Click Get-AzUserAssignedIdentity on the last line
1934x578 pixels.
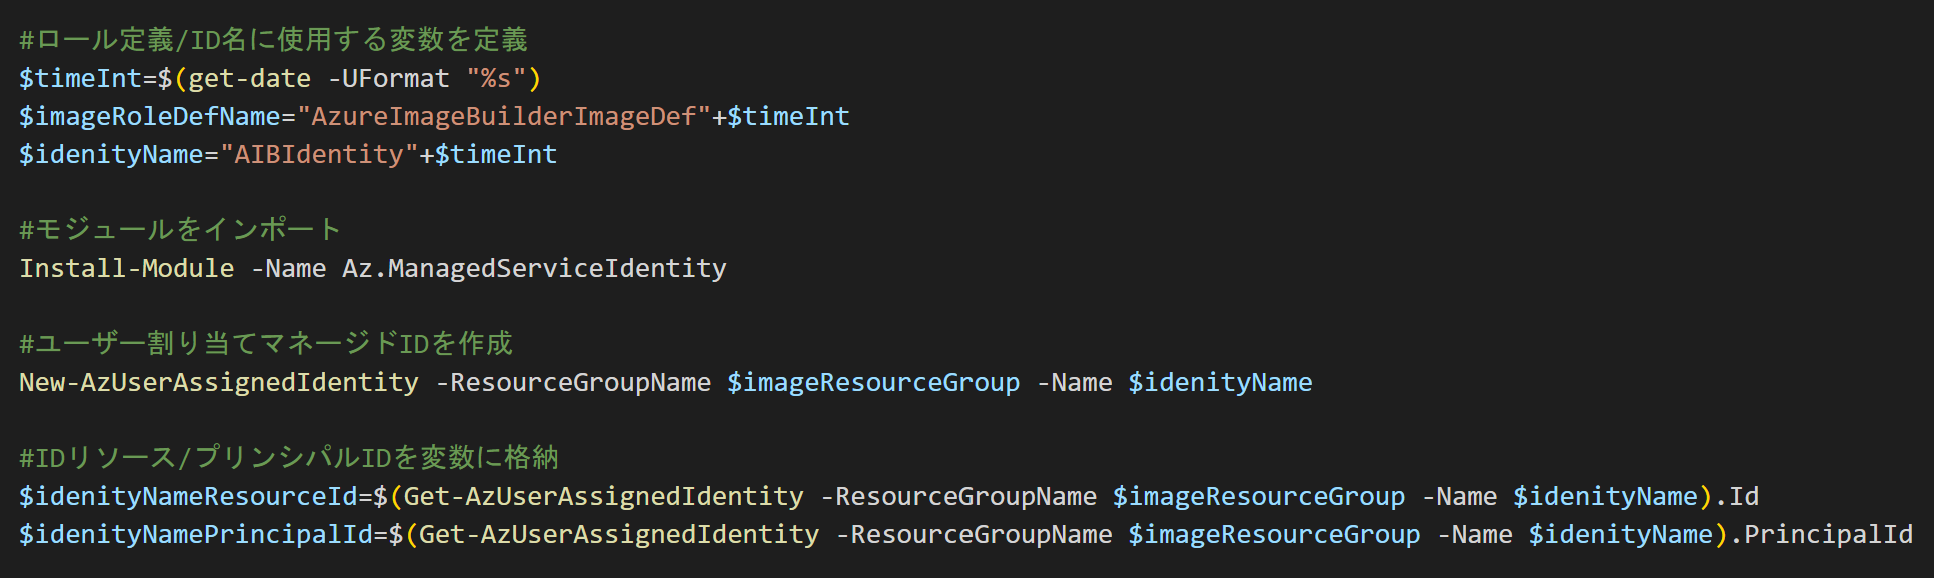pos(619,534)
